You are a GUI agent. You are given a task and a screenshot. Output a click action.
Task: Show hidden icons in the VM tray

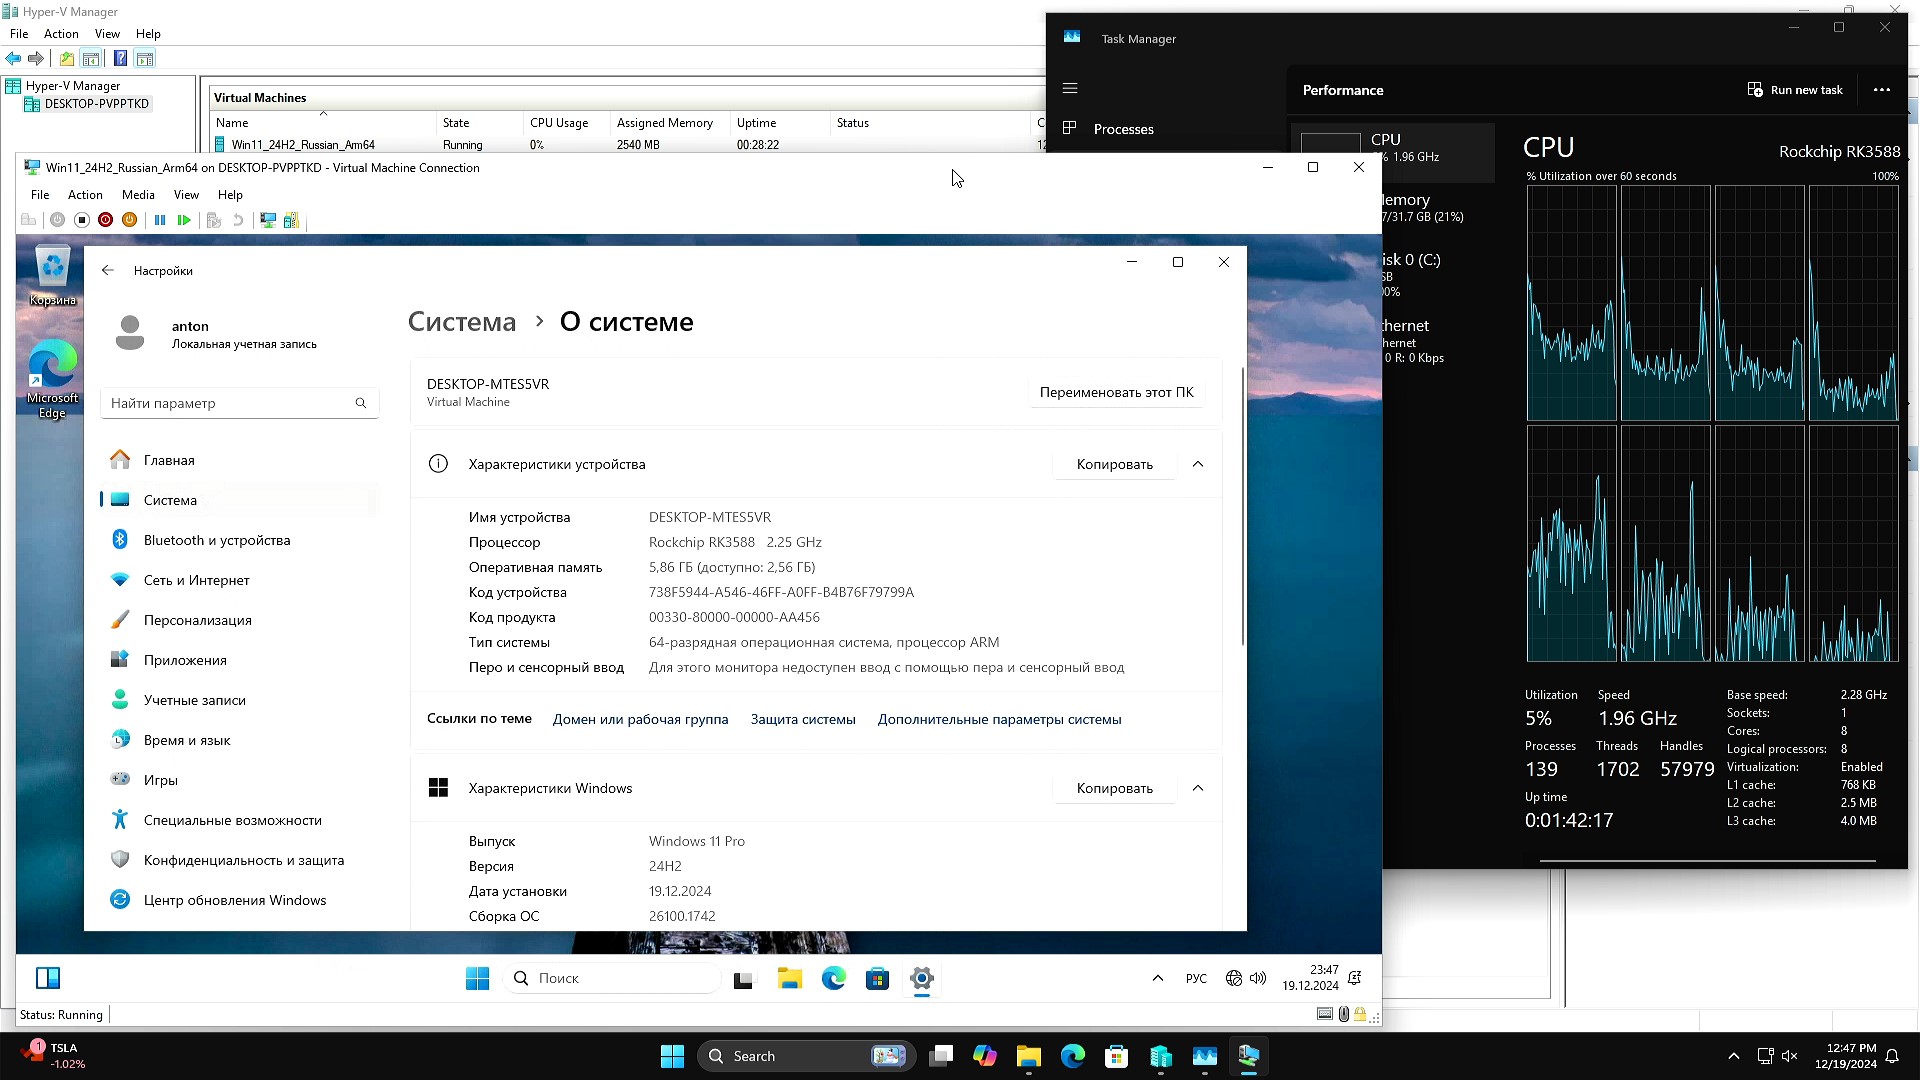click(1158, 978)
